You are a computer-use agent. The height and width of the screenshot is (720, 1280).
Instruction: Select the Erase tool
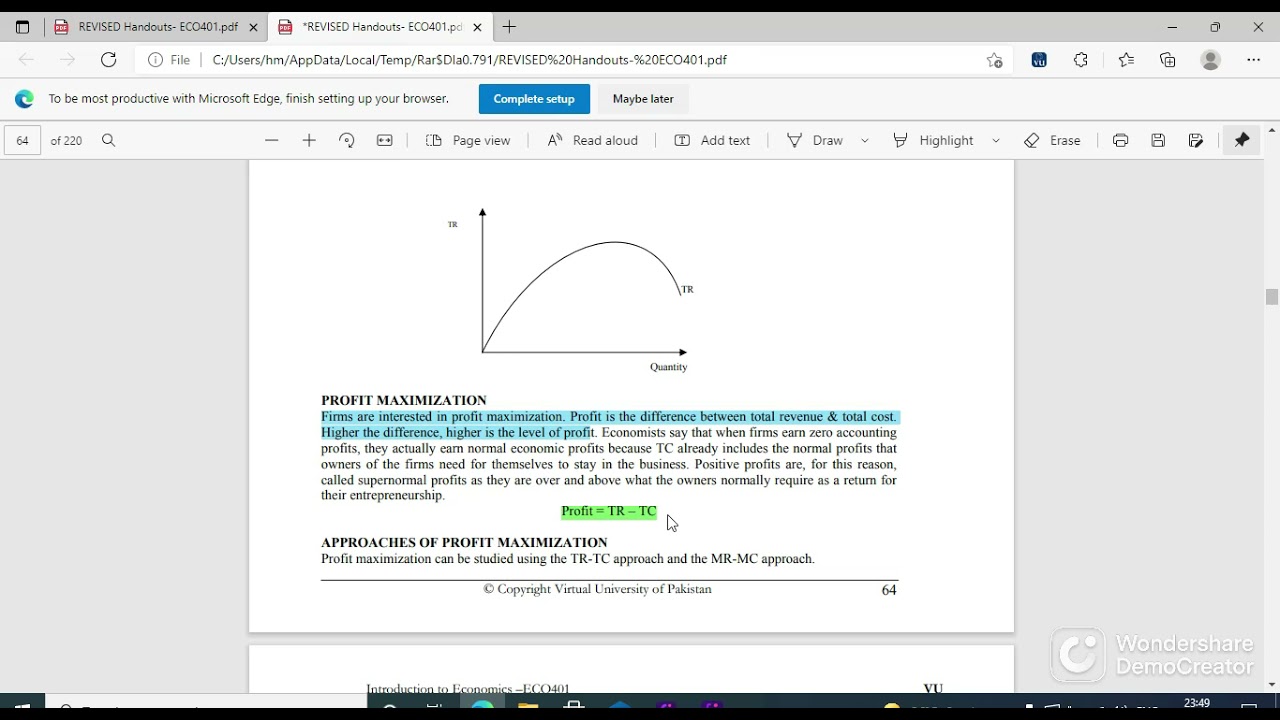click(1052, 141)
